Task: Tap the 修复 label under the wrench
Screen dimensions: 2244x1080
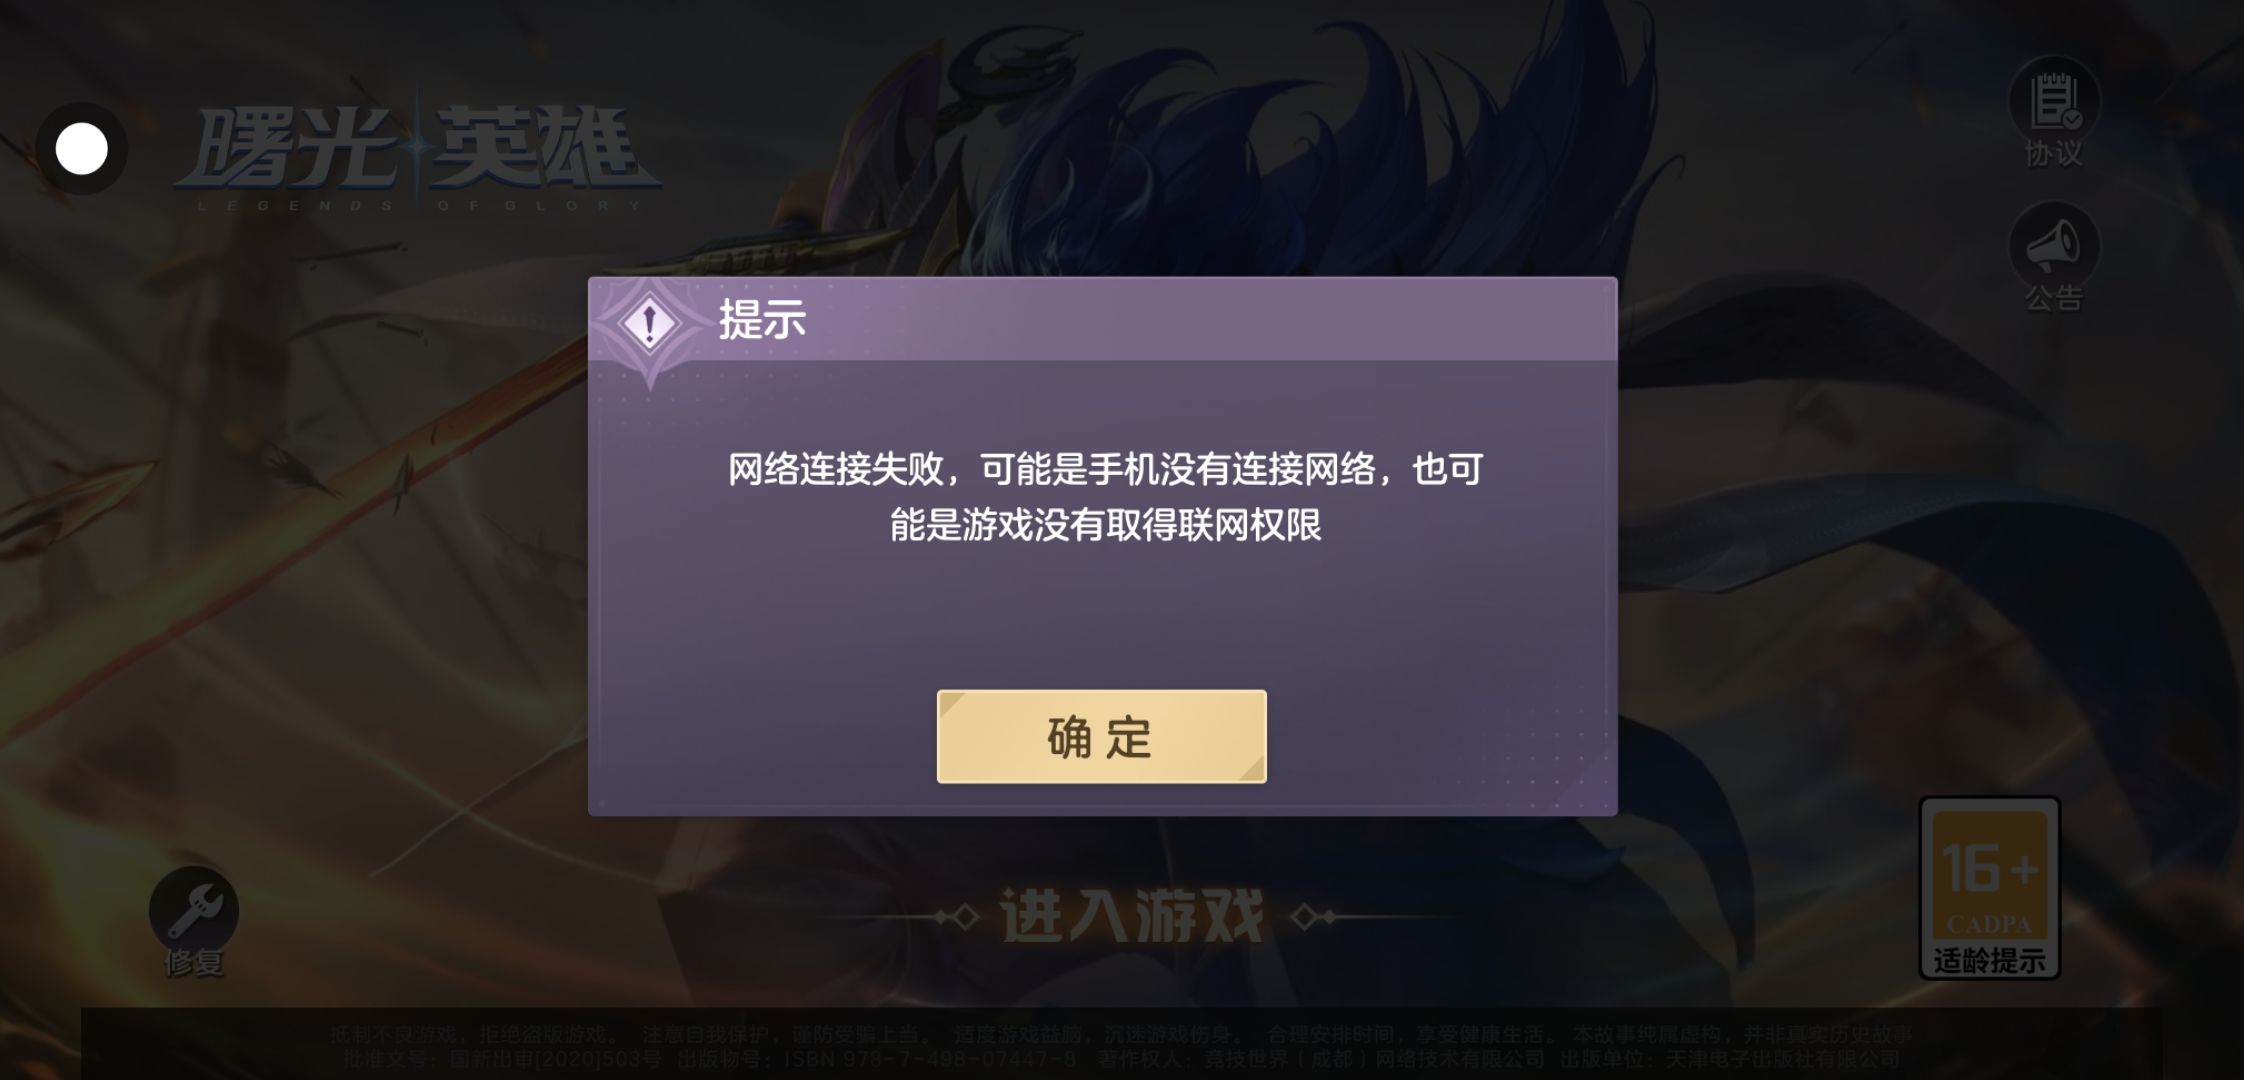Action: [194, 962]
